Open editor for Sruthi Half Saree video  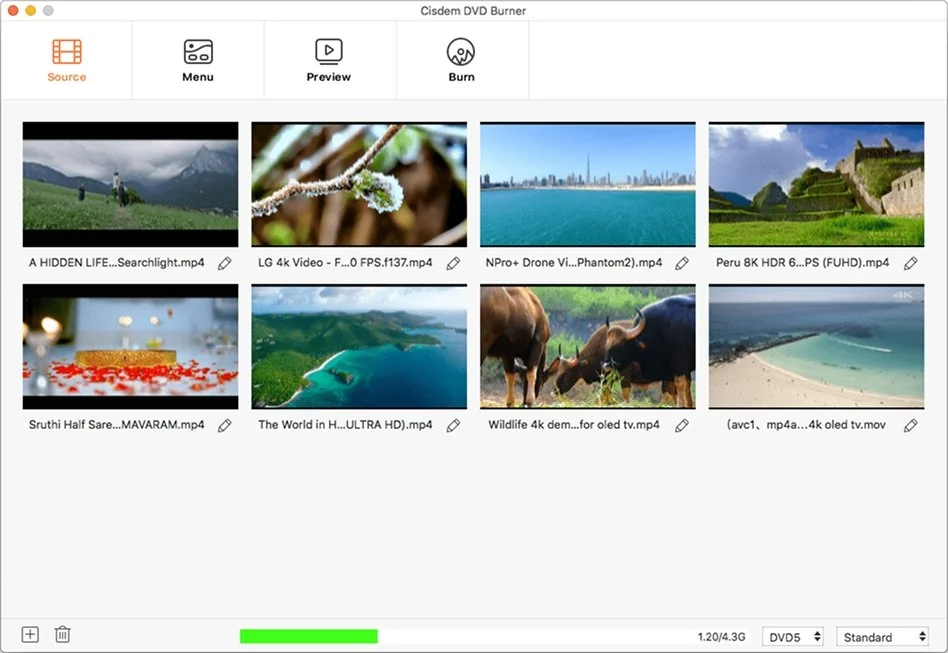225,425
